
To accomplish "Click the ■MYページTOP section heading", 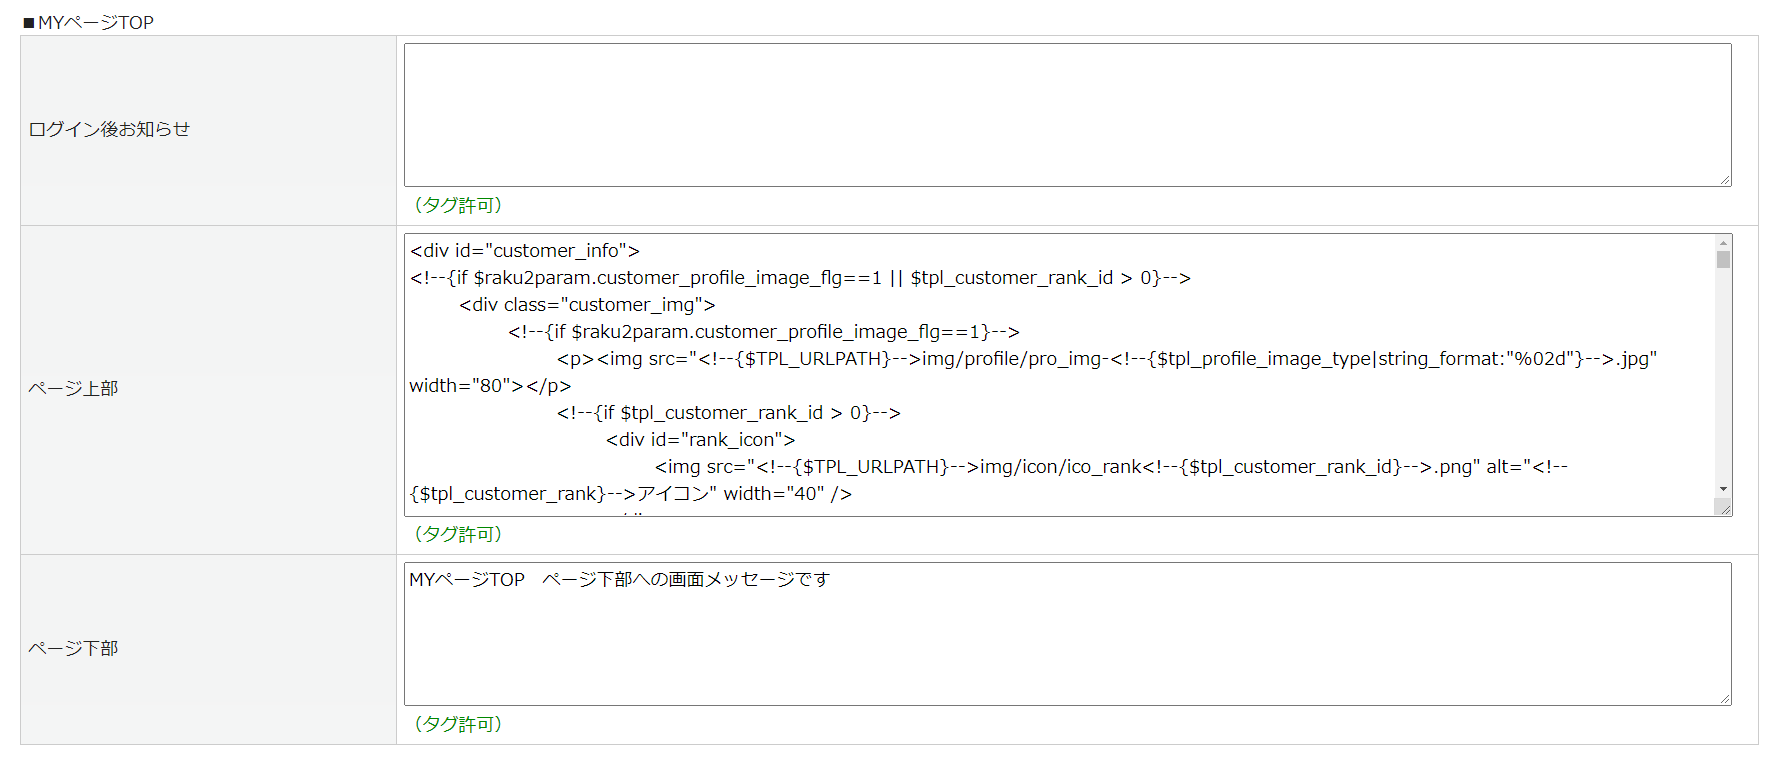I will point(88,22).
